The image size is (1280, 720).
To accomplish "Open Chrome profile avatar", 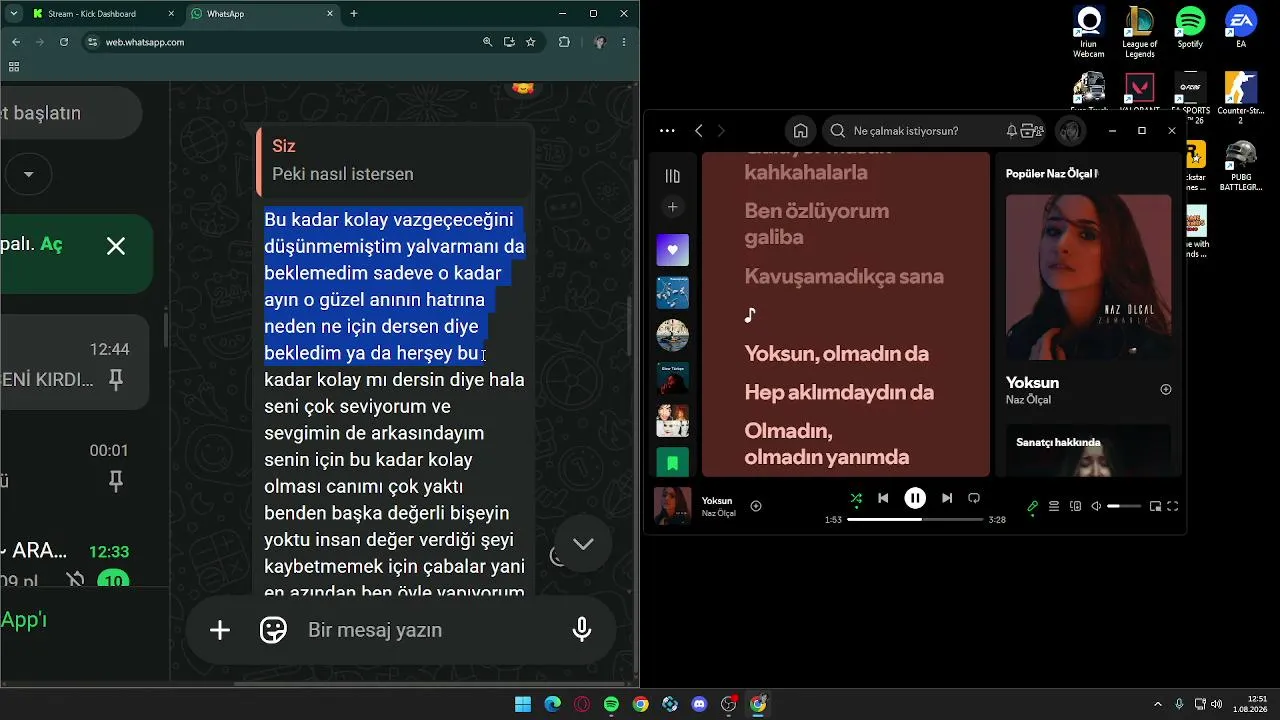I will [x=599, y=42].
